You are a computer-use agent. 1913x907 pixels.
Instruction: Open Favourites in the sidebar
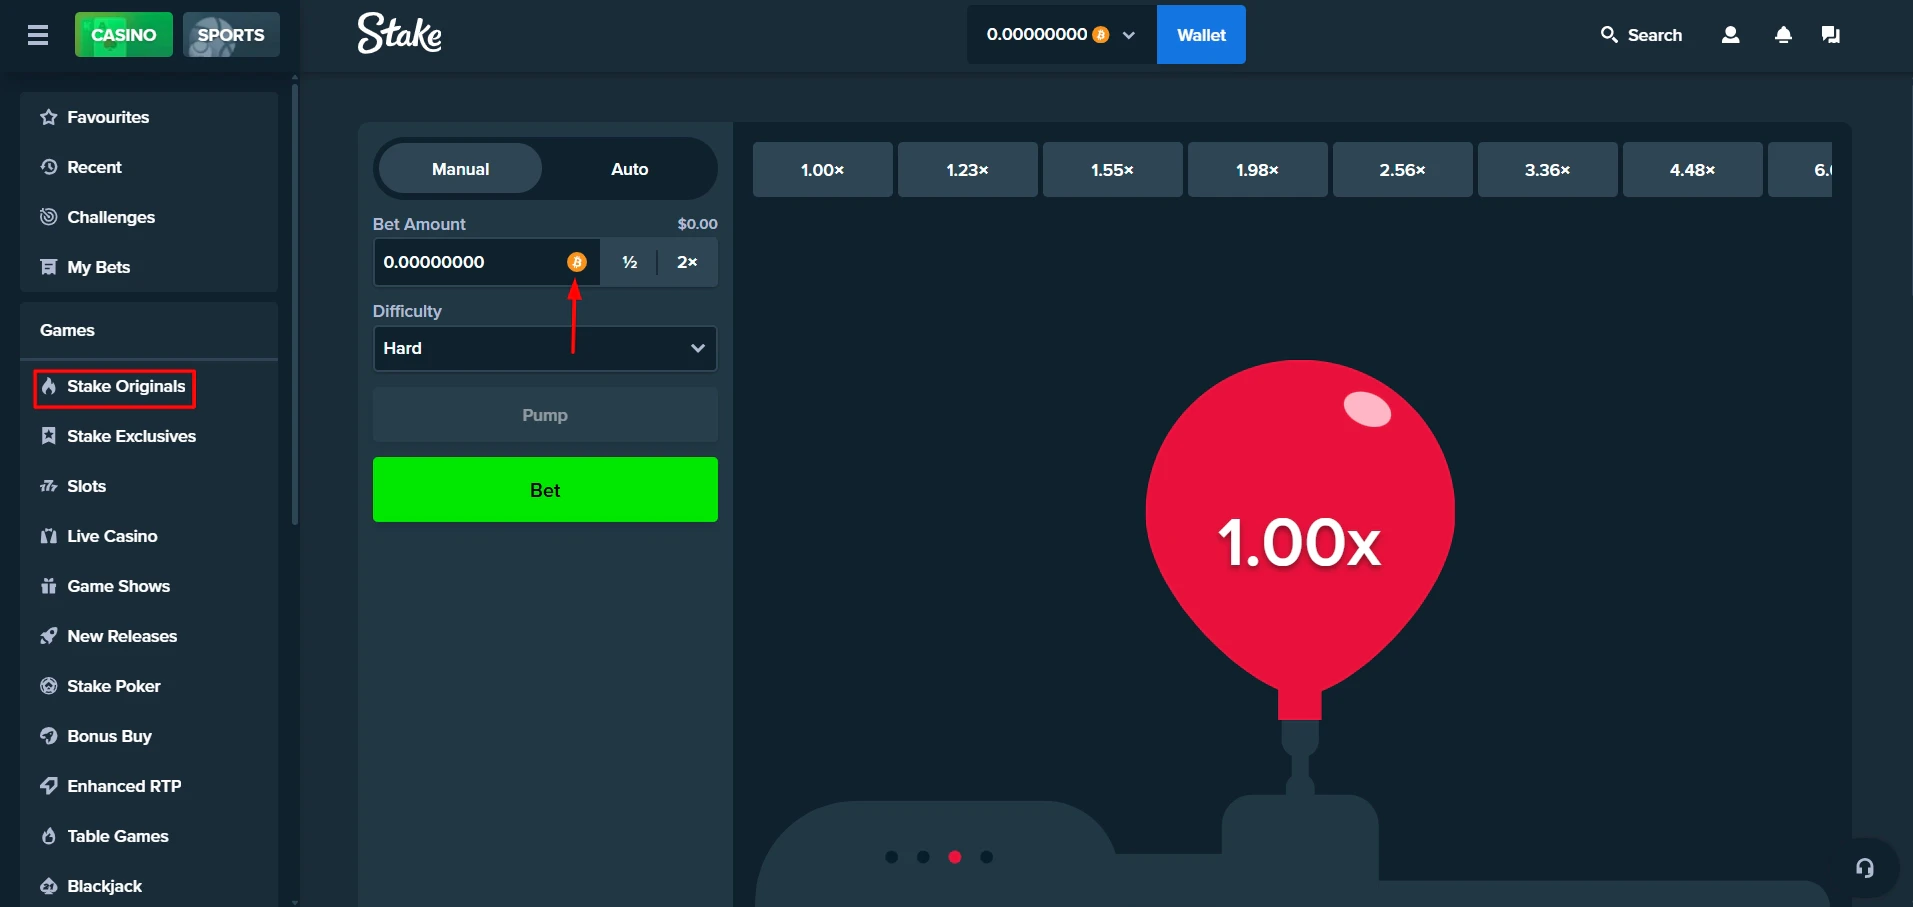pos(149,117)
